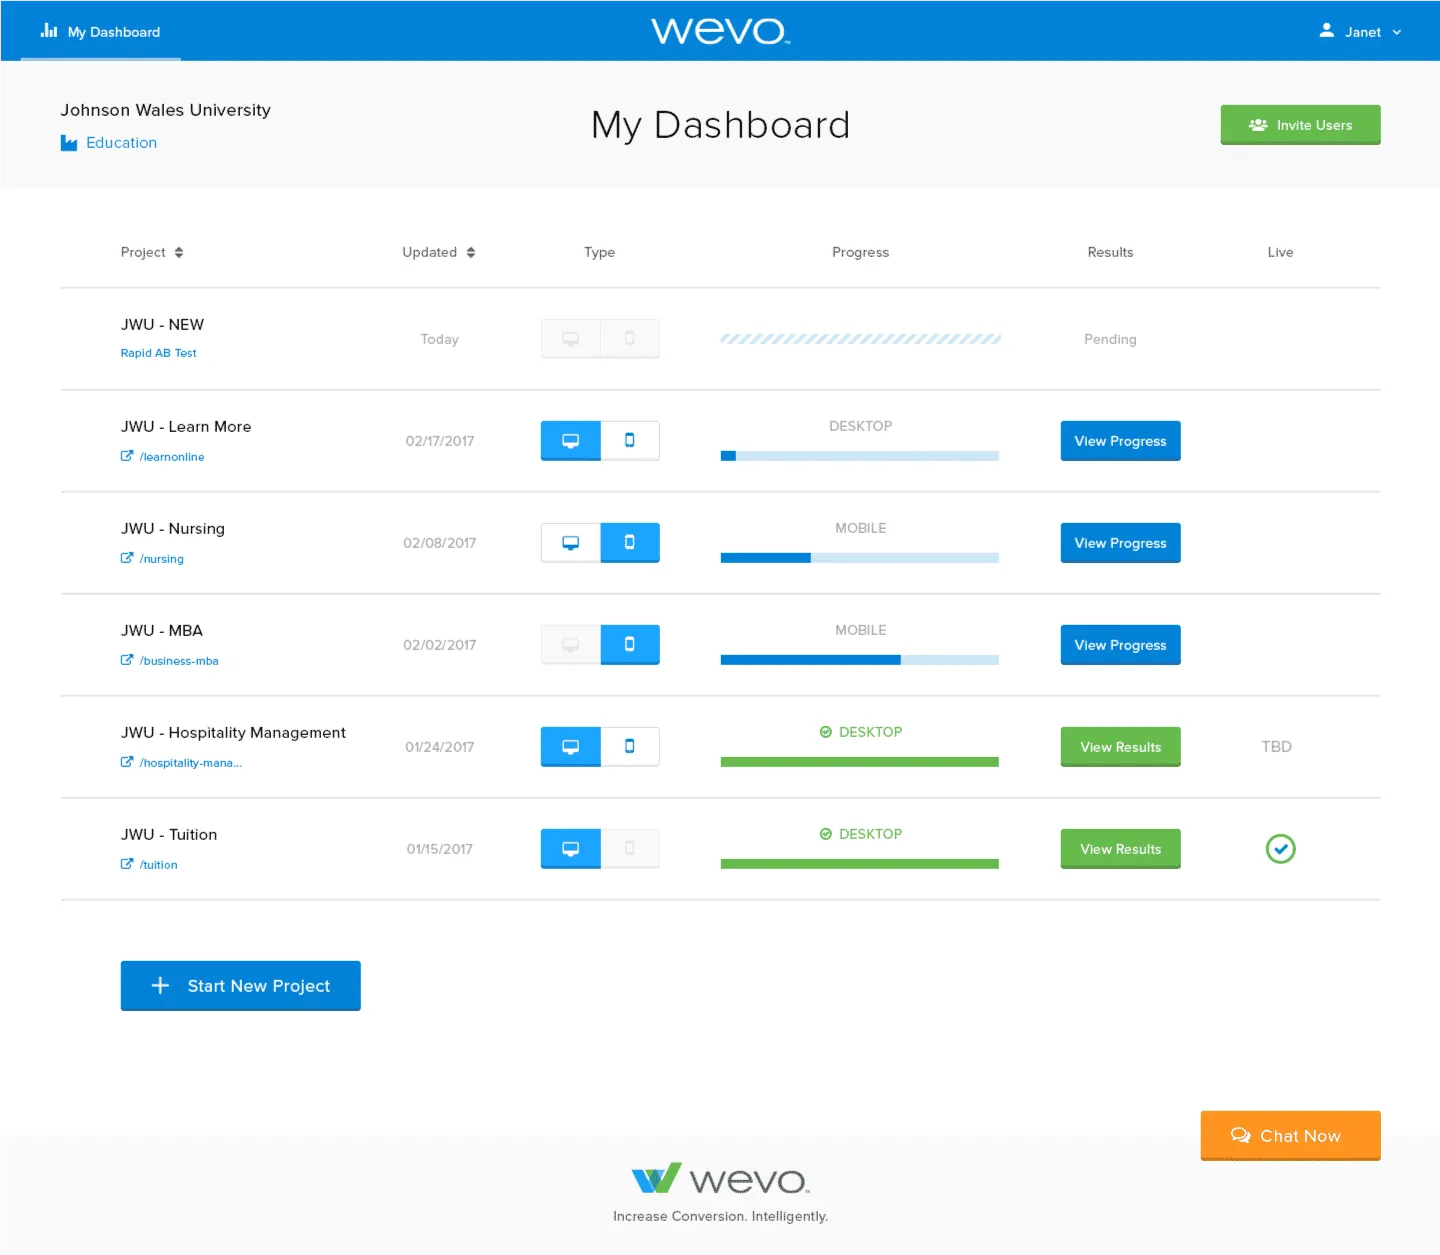Click the live checkmark for JWU - Tuition

(x=1280, y=849)
